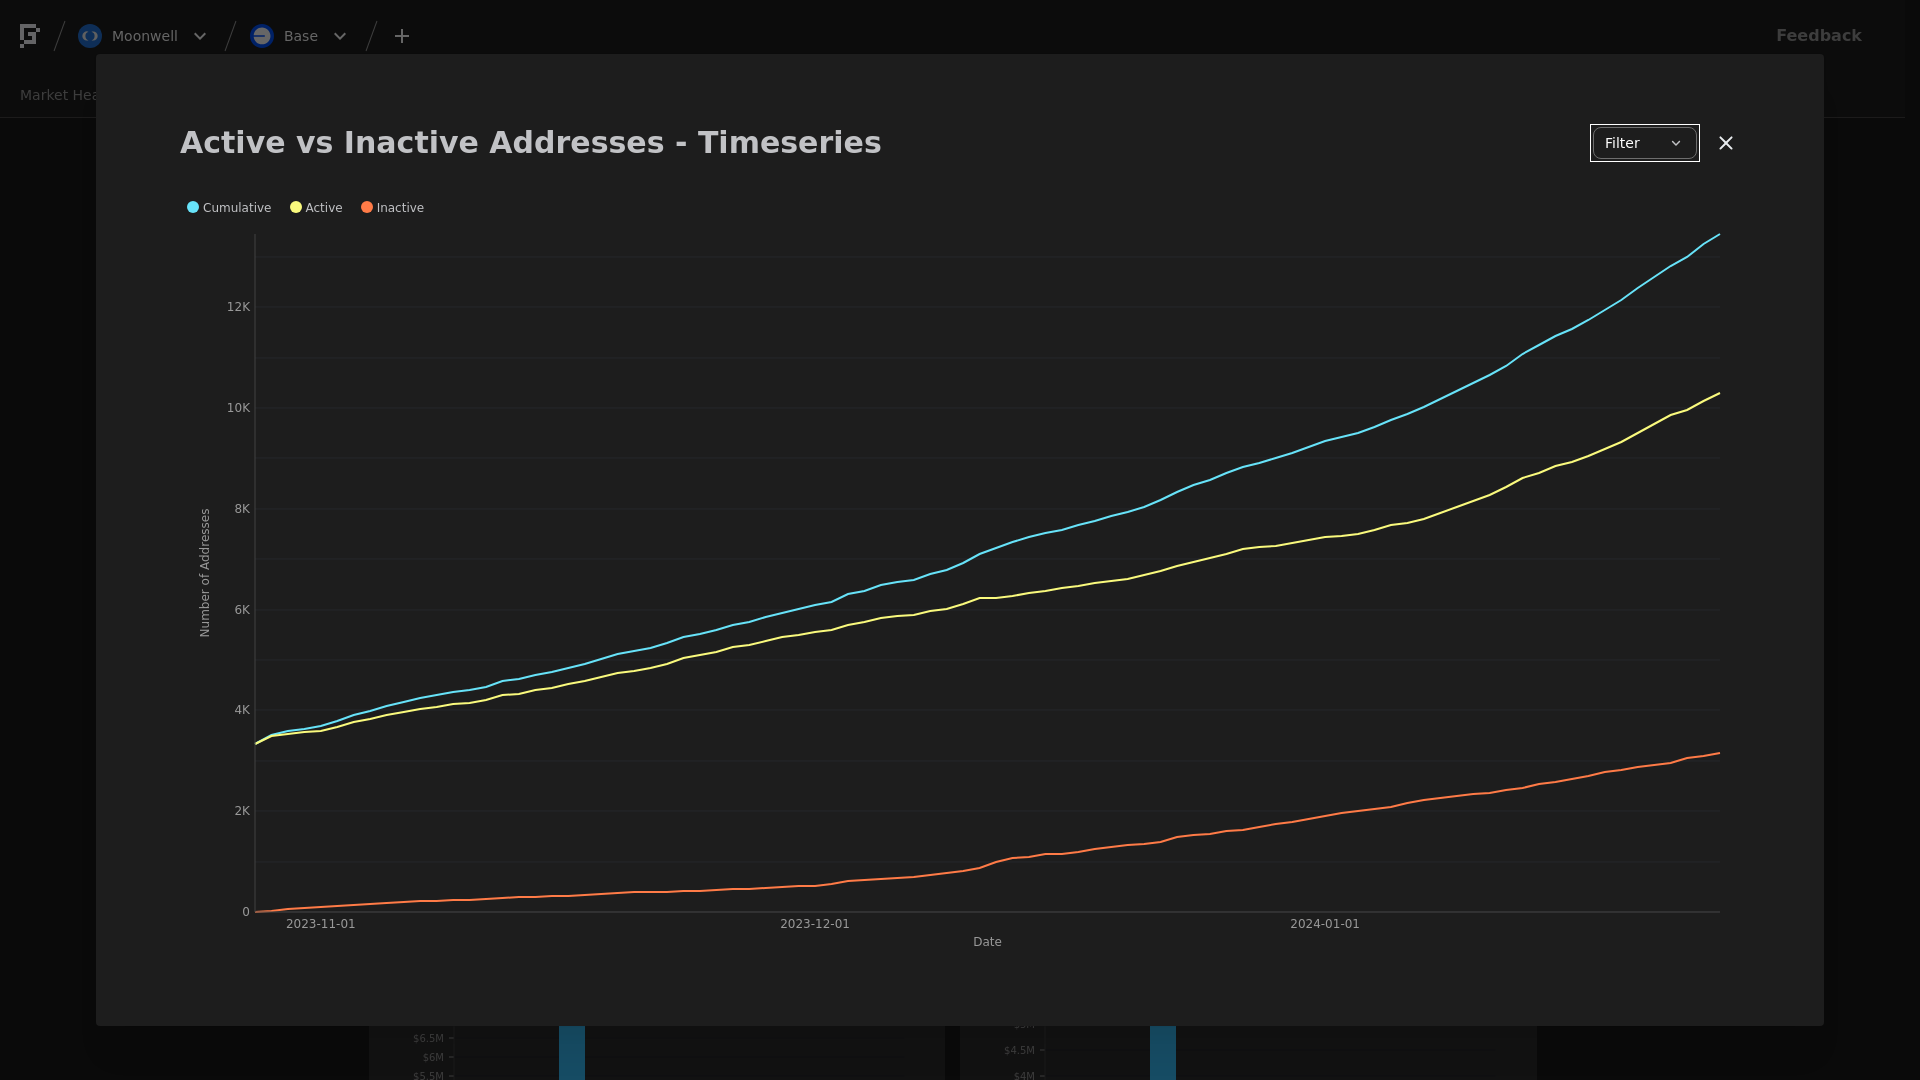
Task: Select the Moonwell breadcrumb label
Action: pyautogui.click(x=145, y=36)
